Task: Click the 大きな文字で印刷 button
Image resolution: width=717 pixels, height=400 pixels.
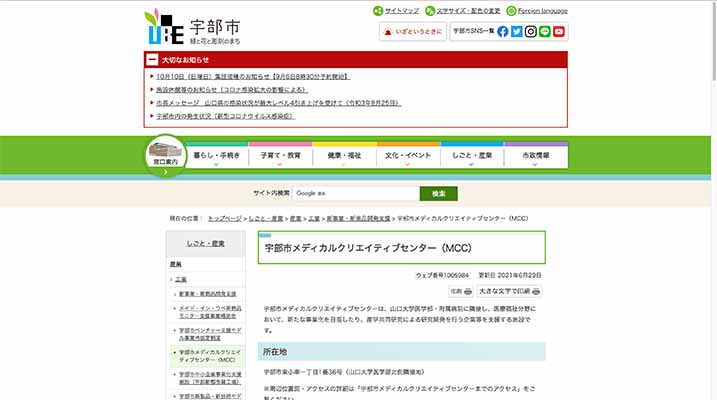Action: coord(509,291)
